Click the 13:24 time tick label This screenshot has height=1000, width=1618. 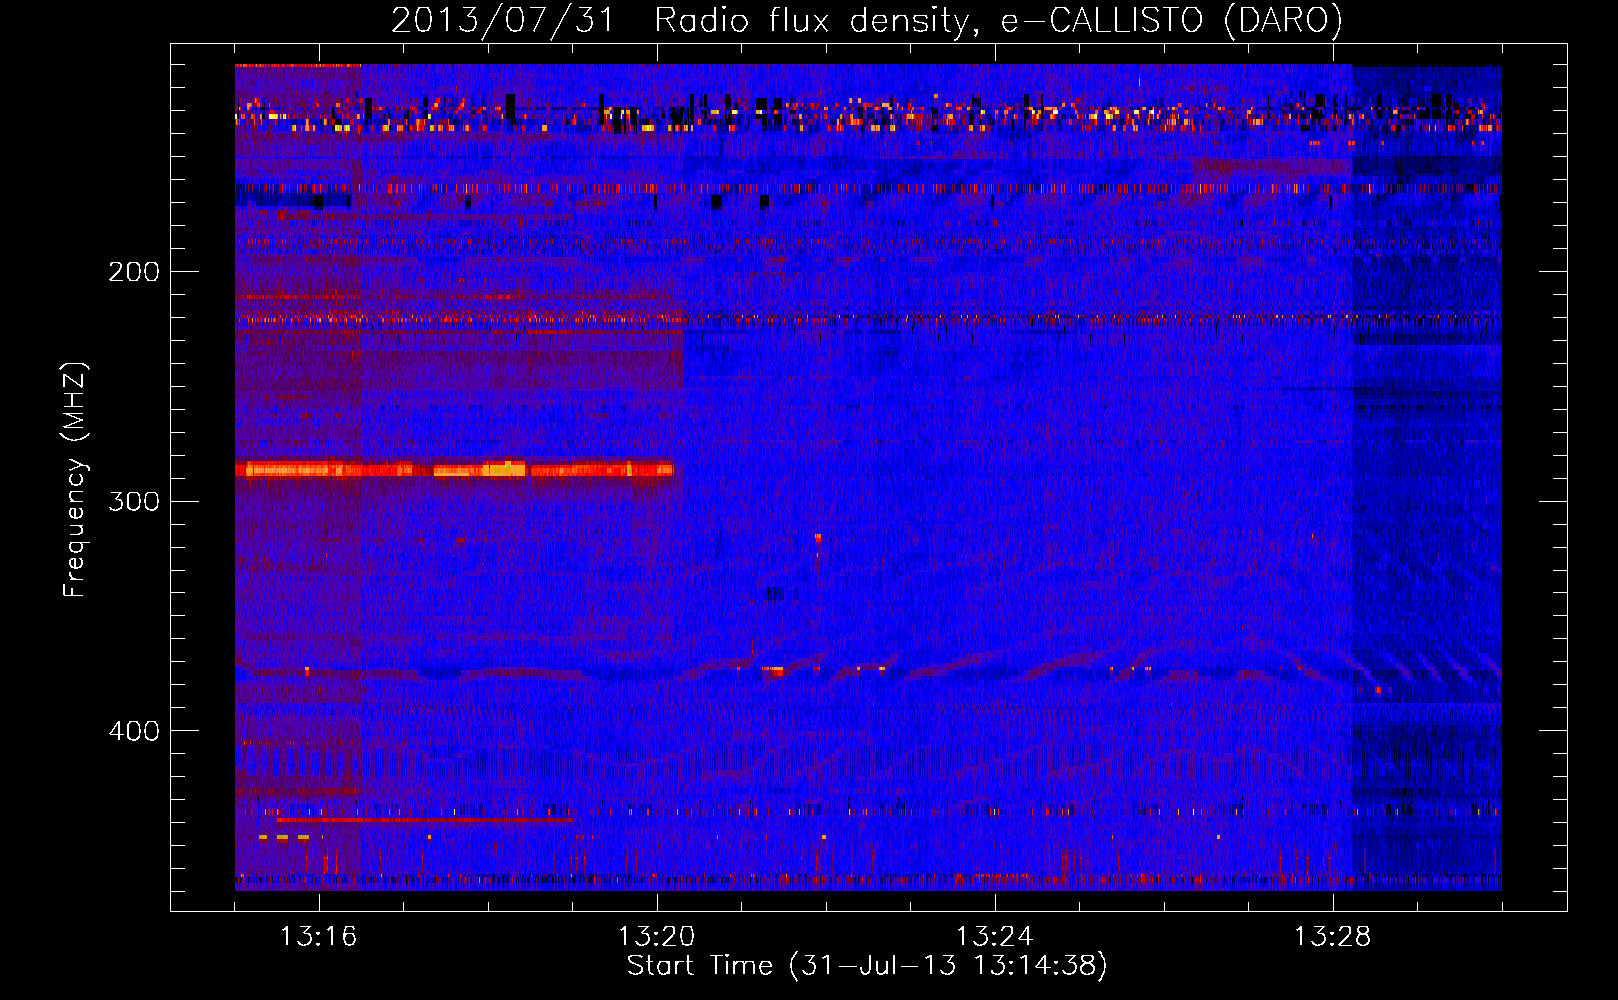(994, 936)
